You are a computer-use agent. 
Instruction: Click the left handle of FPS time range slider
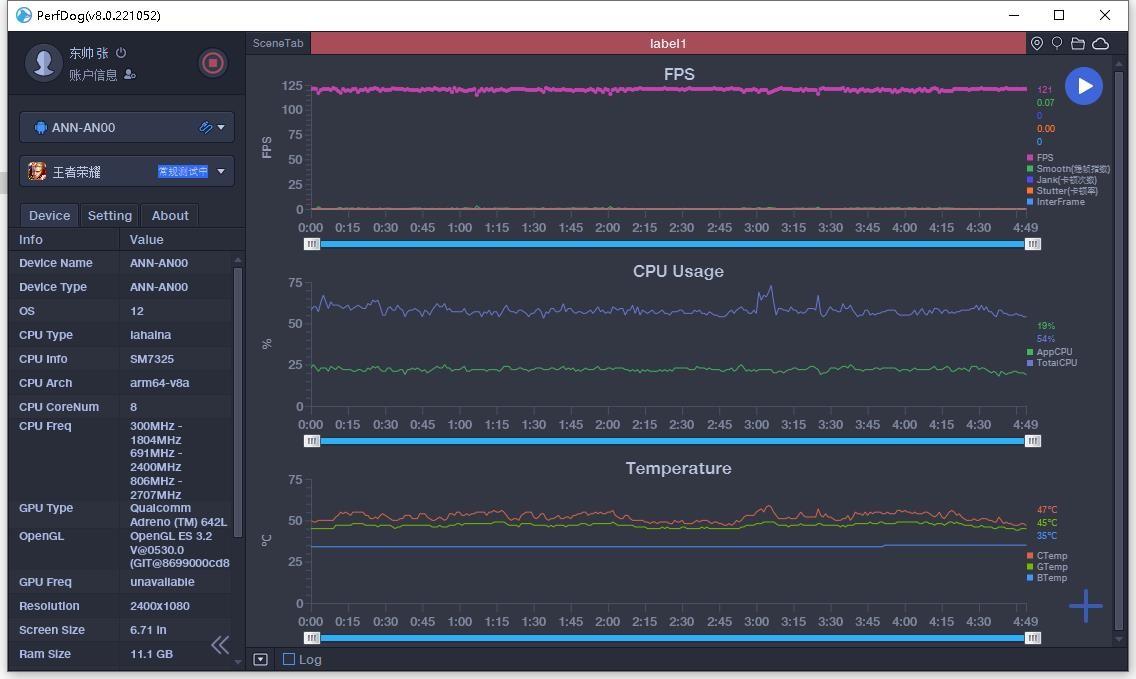click(312, 244)
